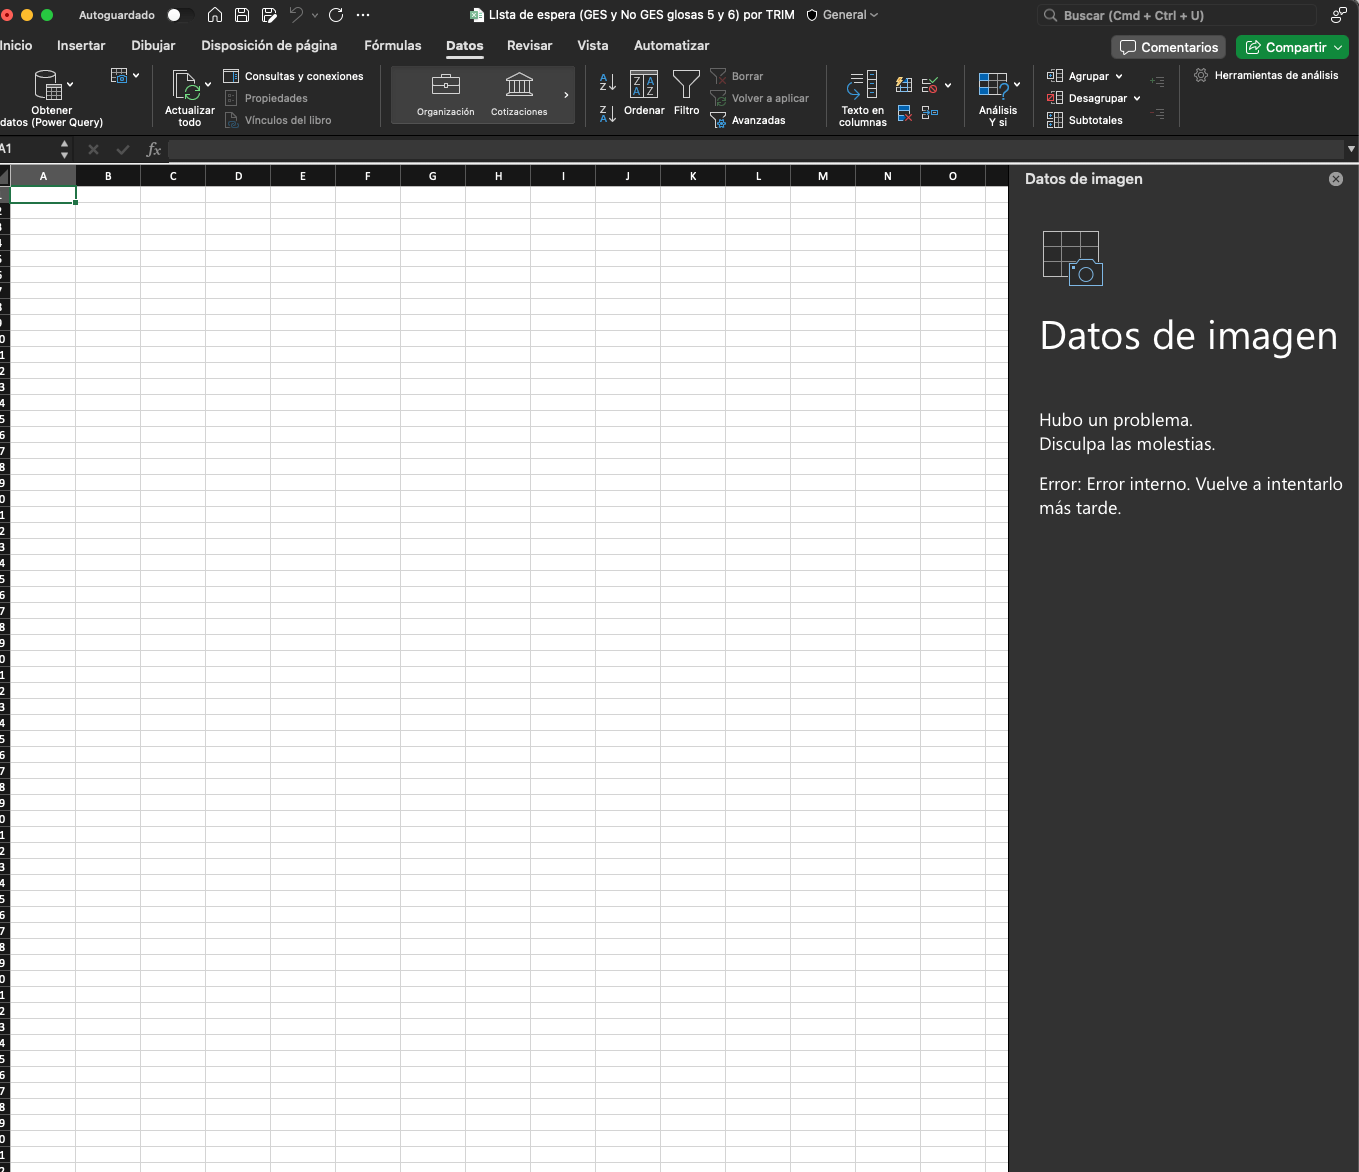
Task: Click the Buscar search field
Action: [x=1180, y=15]
